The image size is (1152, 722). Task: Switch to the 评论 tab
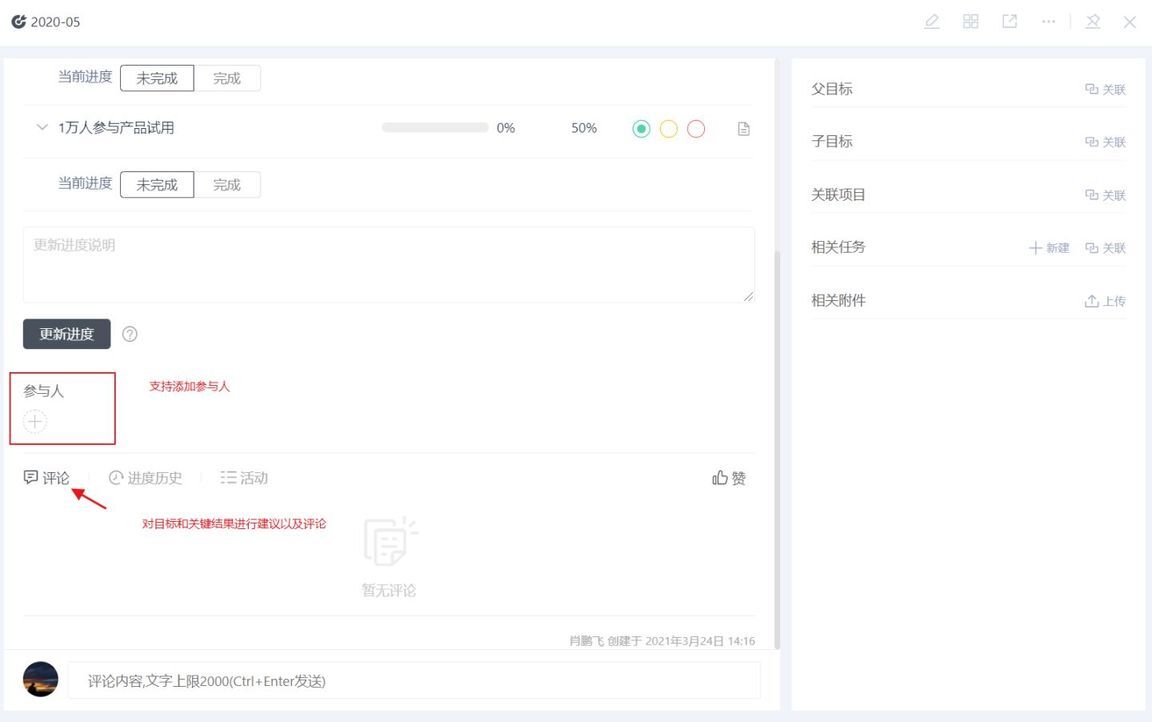46,478
